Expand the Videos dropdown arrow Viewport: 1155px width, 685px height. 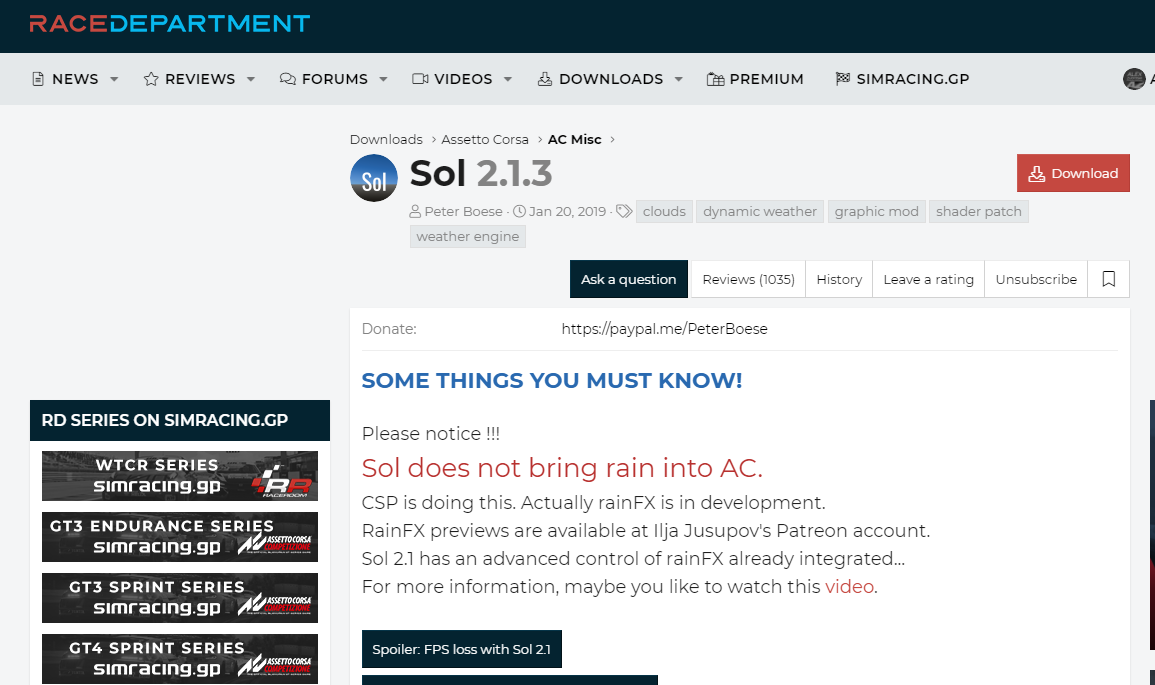pos(508,79)
